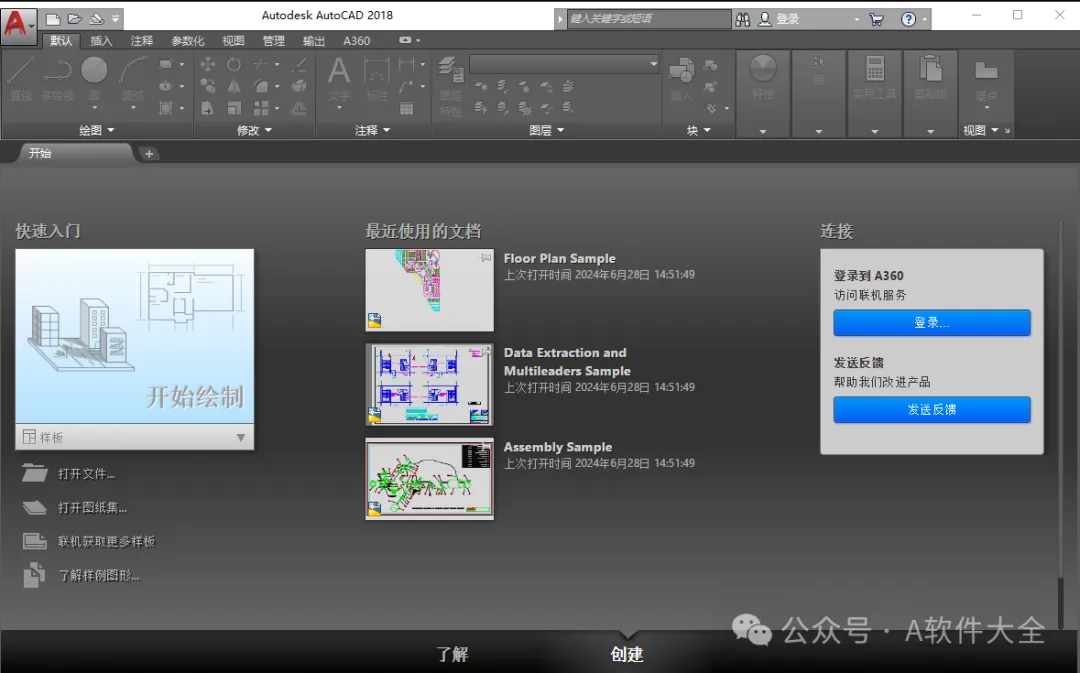Expand the 块 (Block) panel title

click(x=698, y=130)
